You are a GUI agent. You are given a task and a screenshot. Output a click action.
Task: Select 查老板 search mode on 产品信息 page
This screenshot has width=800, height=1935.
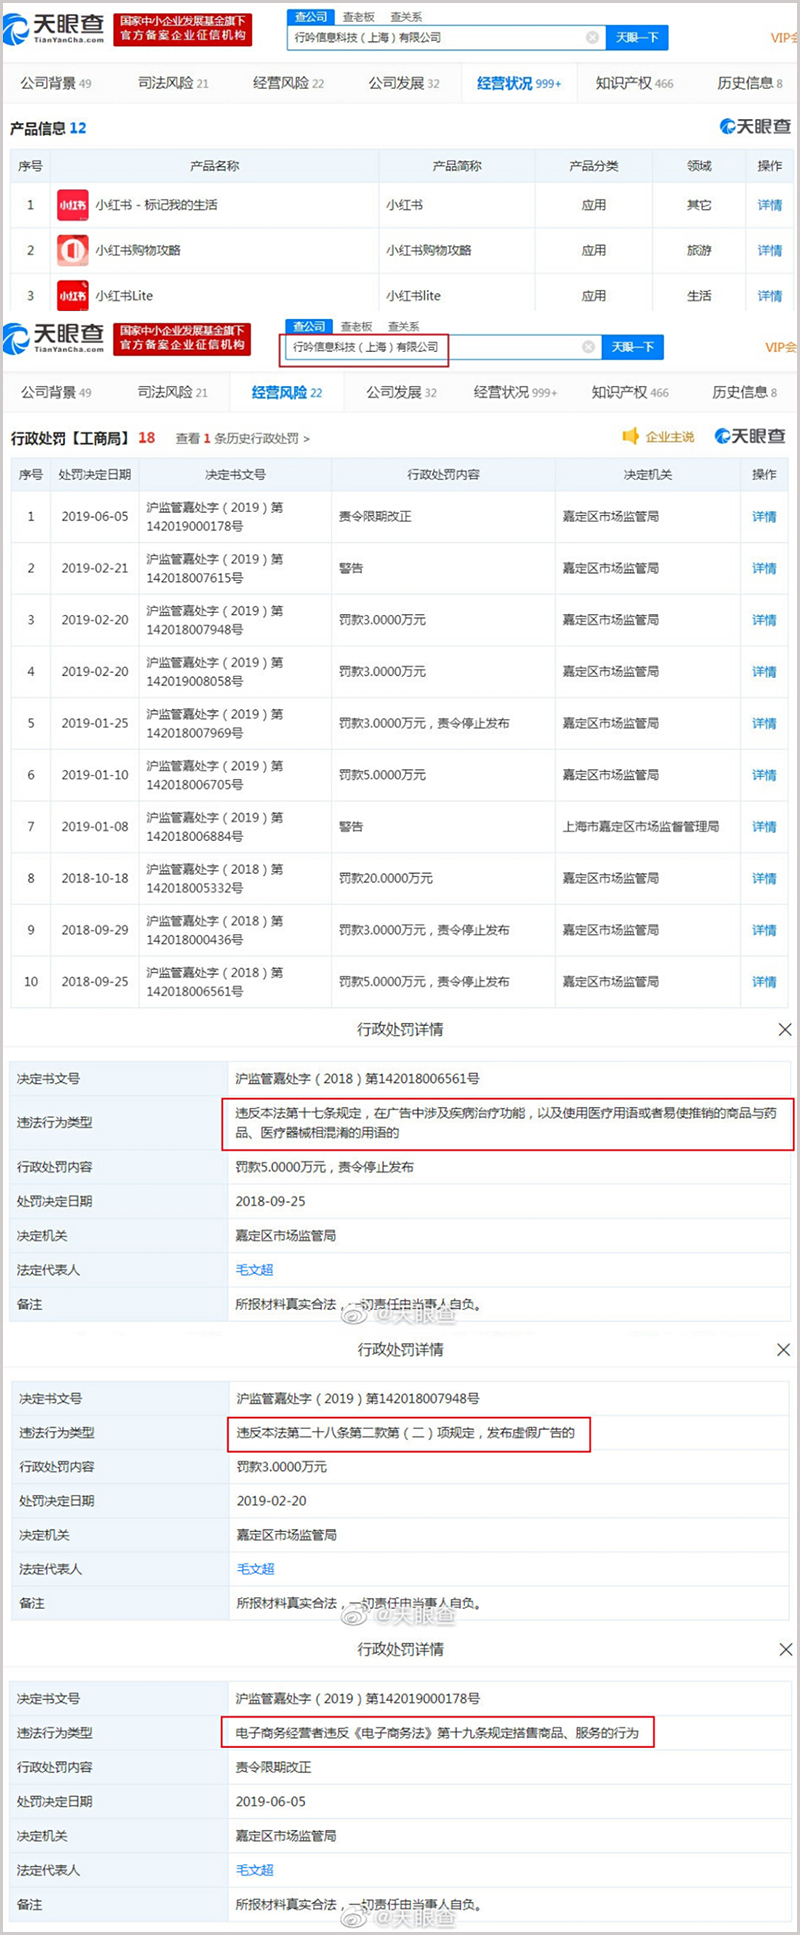(x=358, y=17)
